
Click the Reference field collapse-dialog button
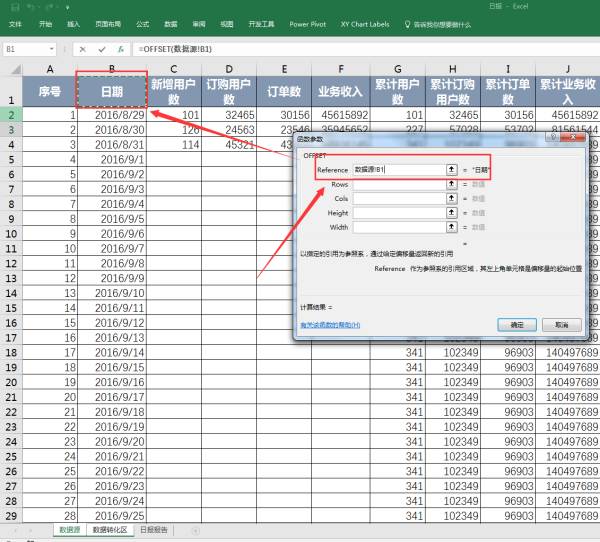click(452, 170)
